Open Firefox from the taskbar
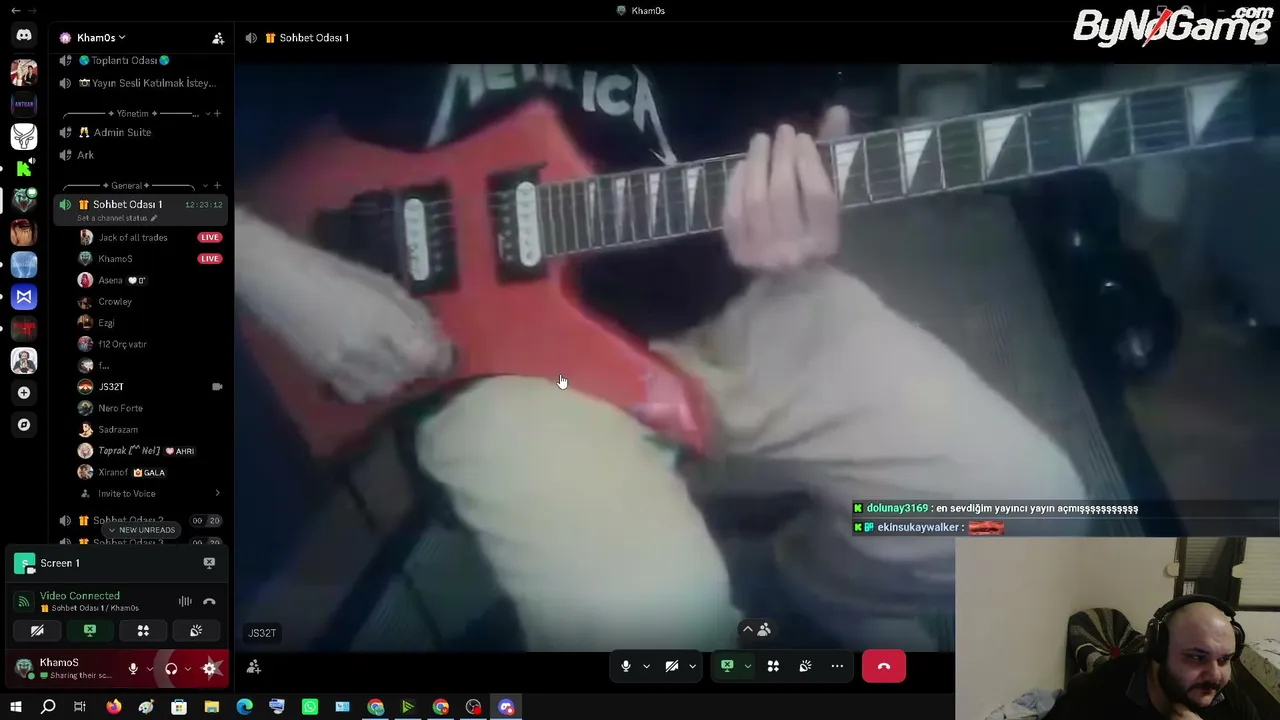Screen dimensions: 1280x720 pyautogui.click(x=113, y=707)
